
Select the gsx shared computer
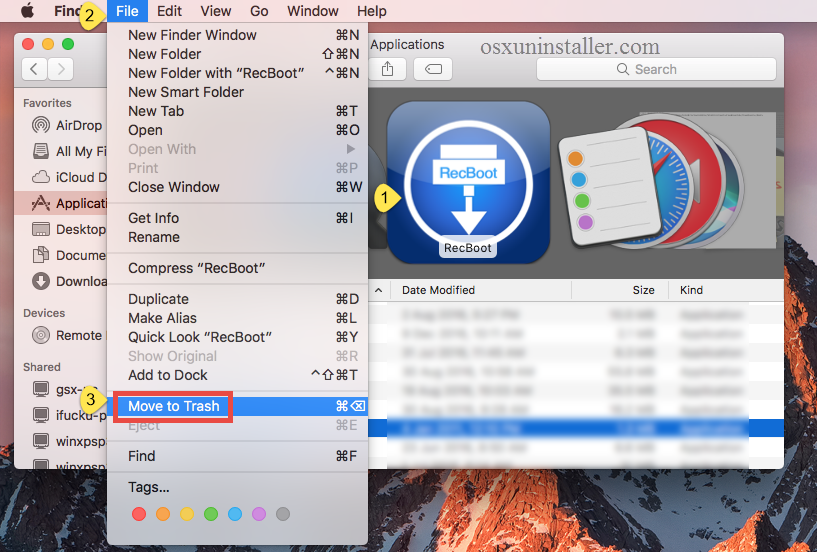click(66, 389)
